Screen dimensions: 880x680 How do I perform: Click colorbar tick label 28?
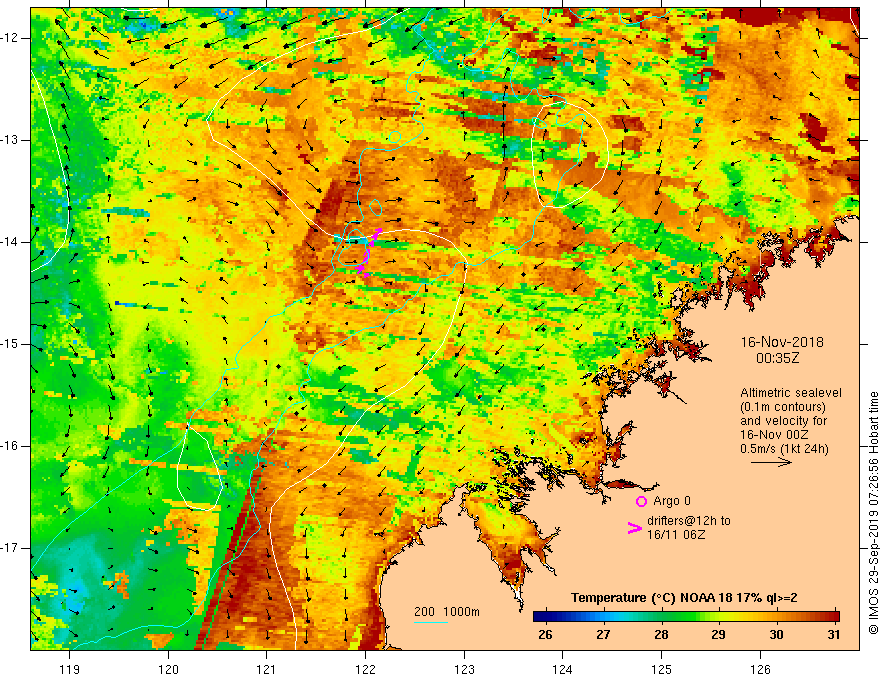661,635
